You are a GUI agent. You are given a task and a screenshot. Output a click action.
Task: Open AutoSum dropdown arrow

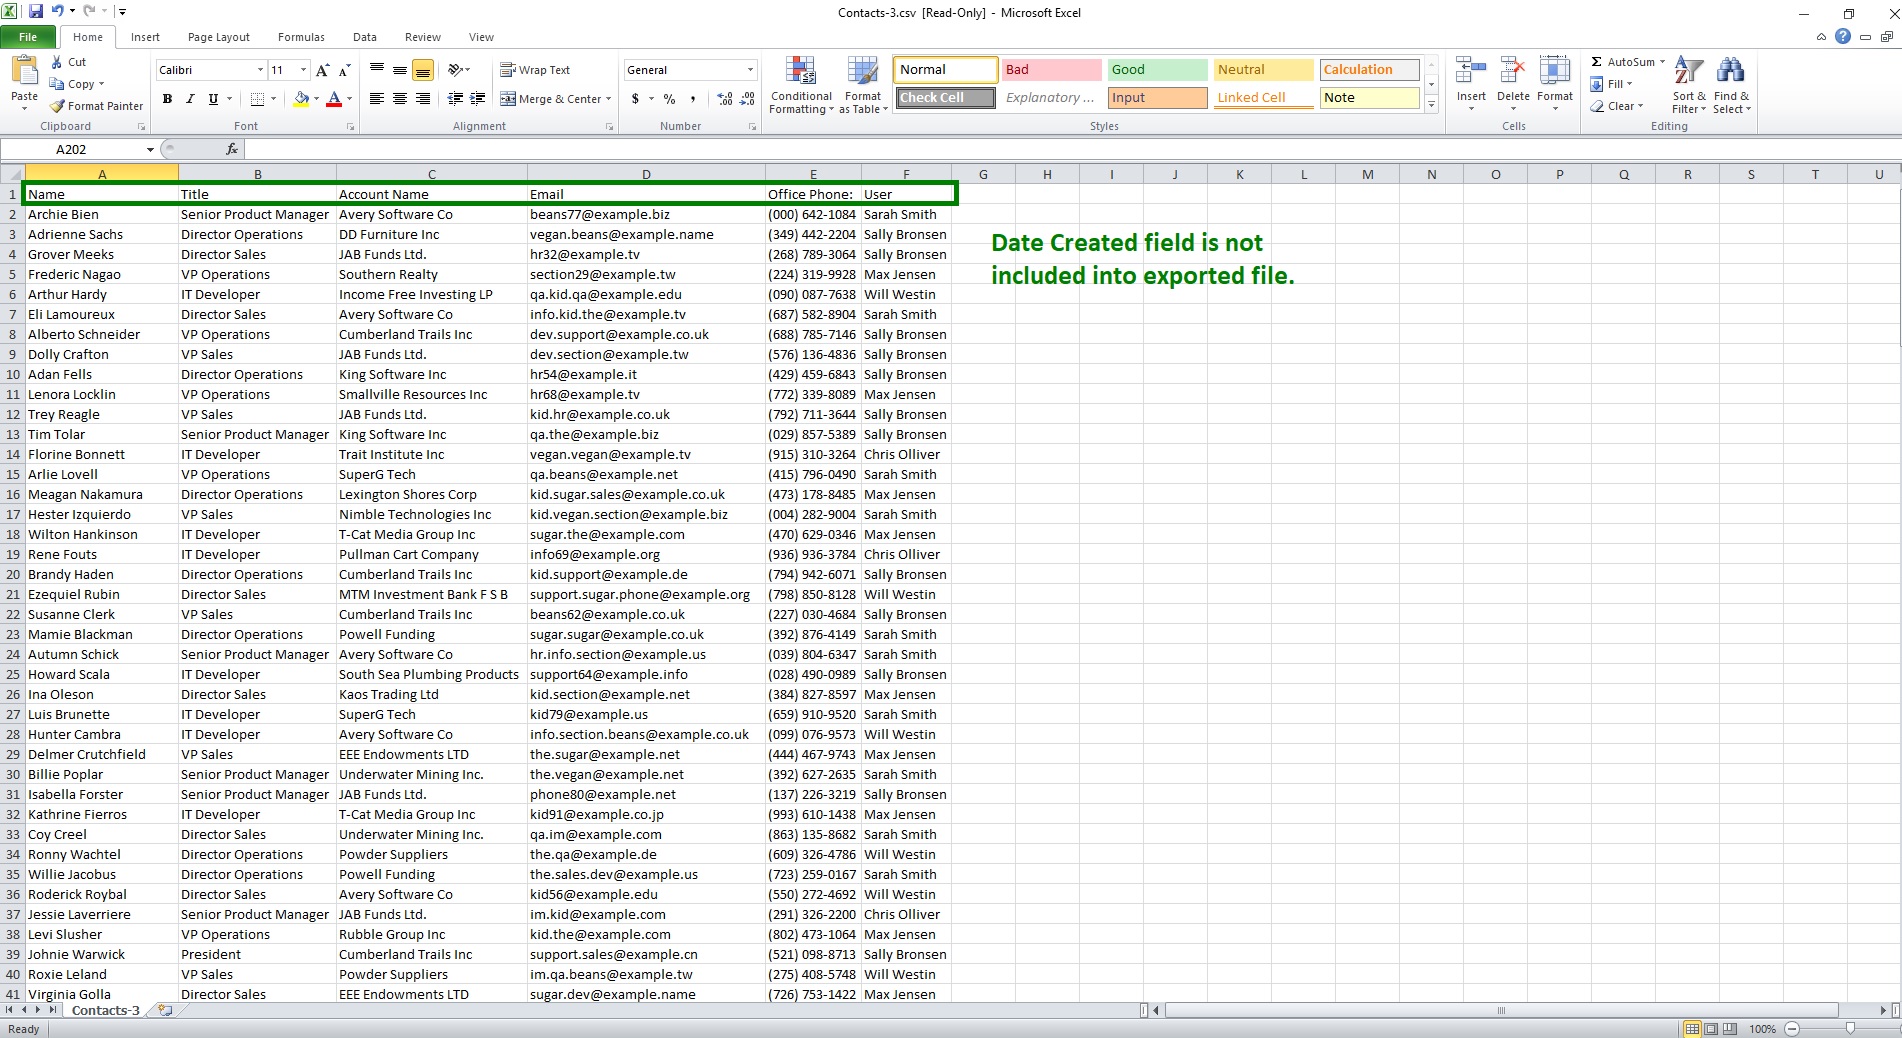pos(1662,62)
